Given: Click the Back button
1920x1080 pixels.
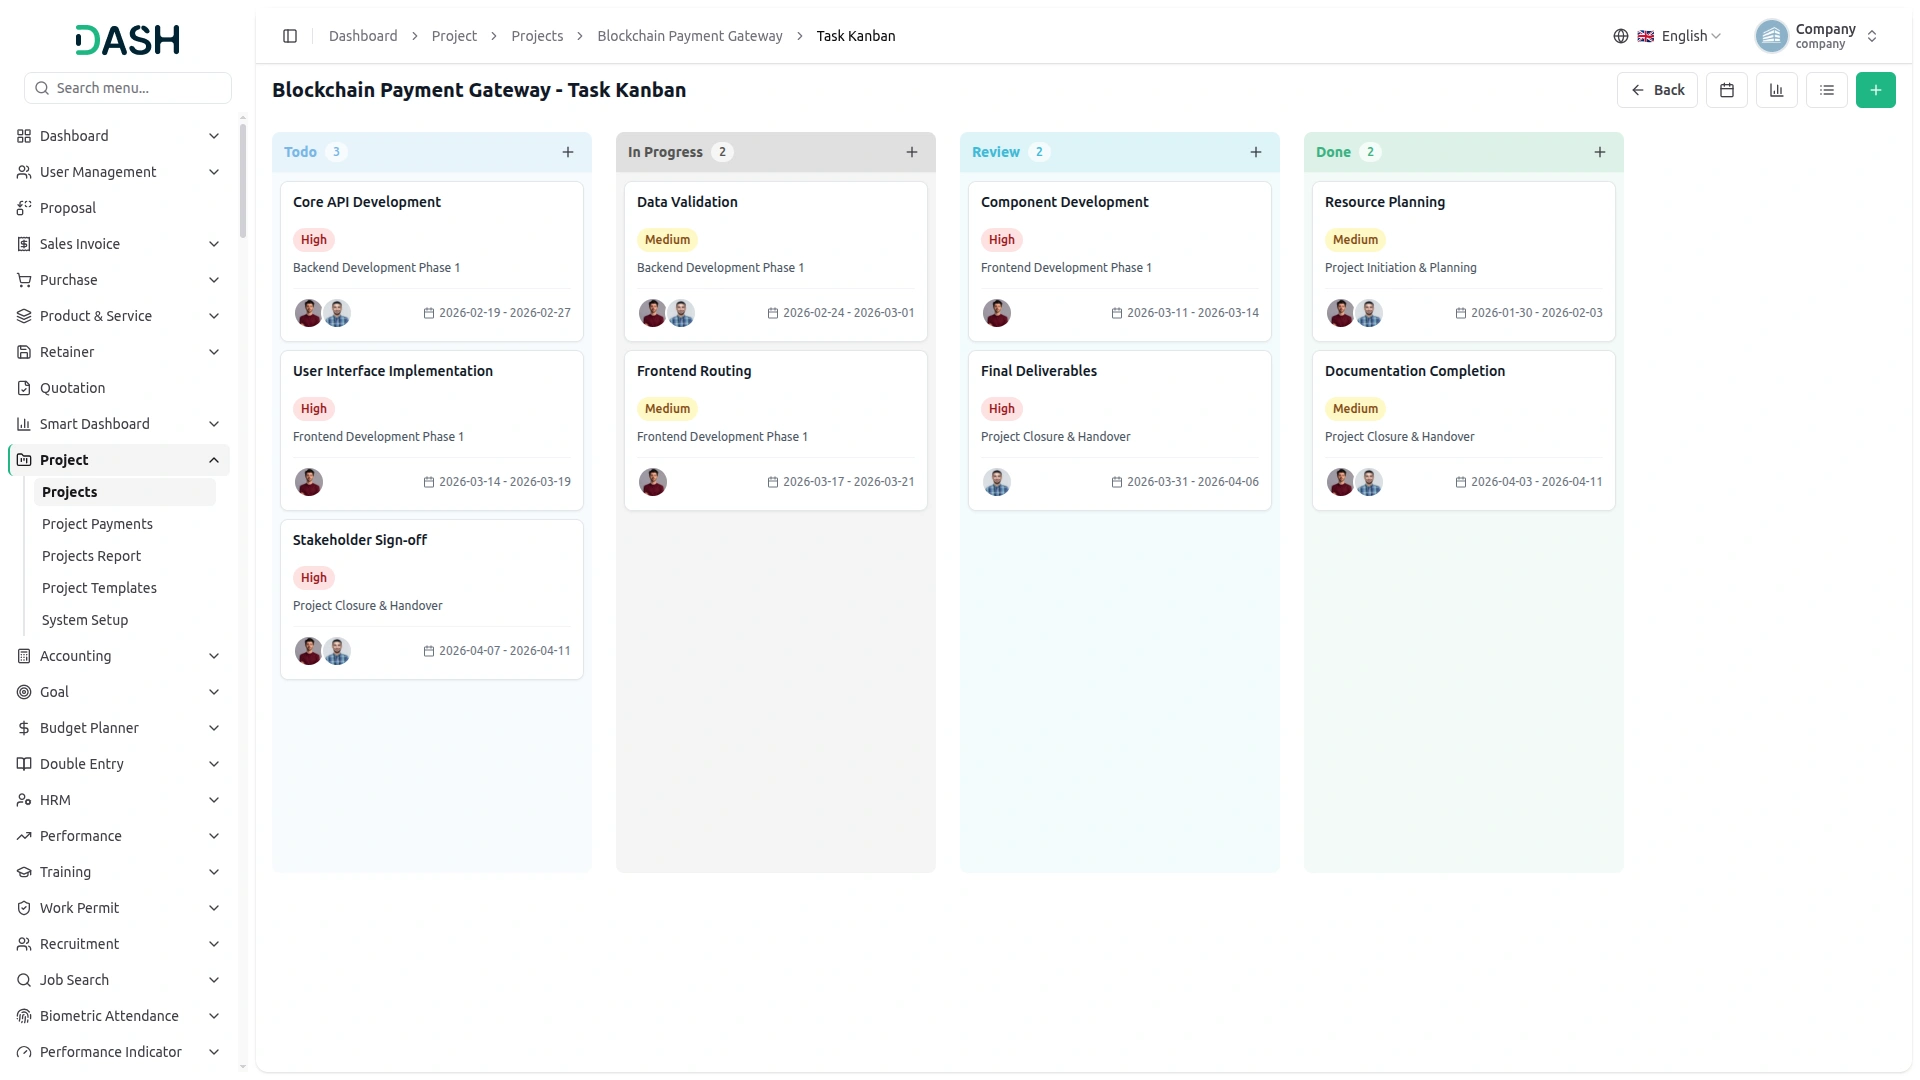Looking at the screenshot, I should pos(1657,90).
